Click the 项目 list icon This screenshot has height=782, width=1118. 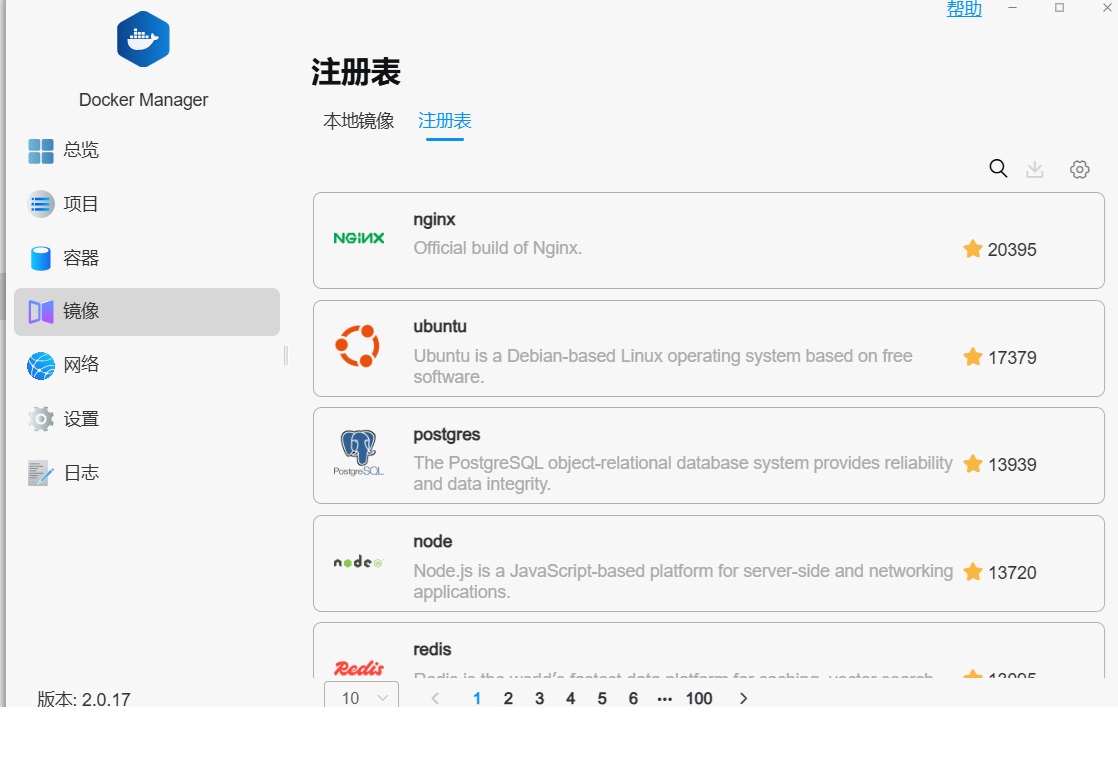point(41,205)
